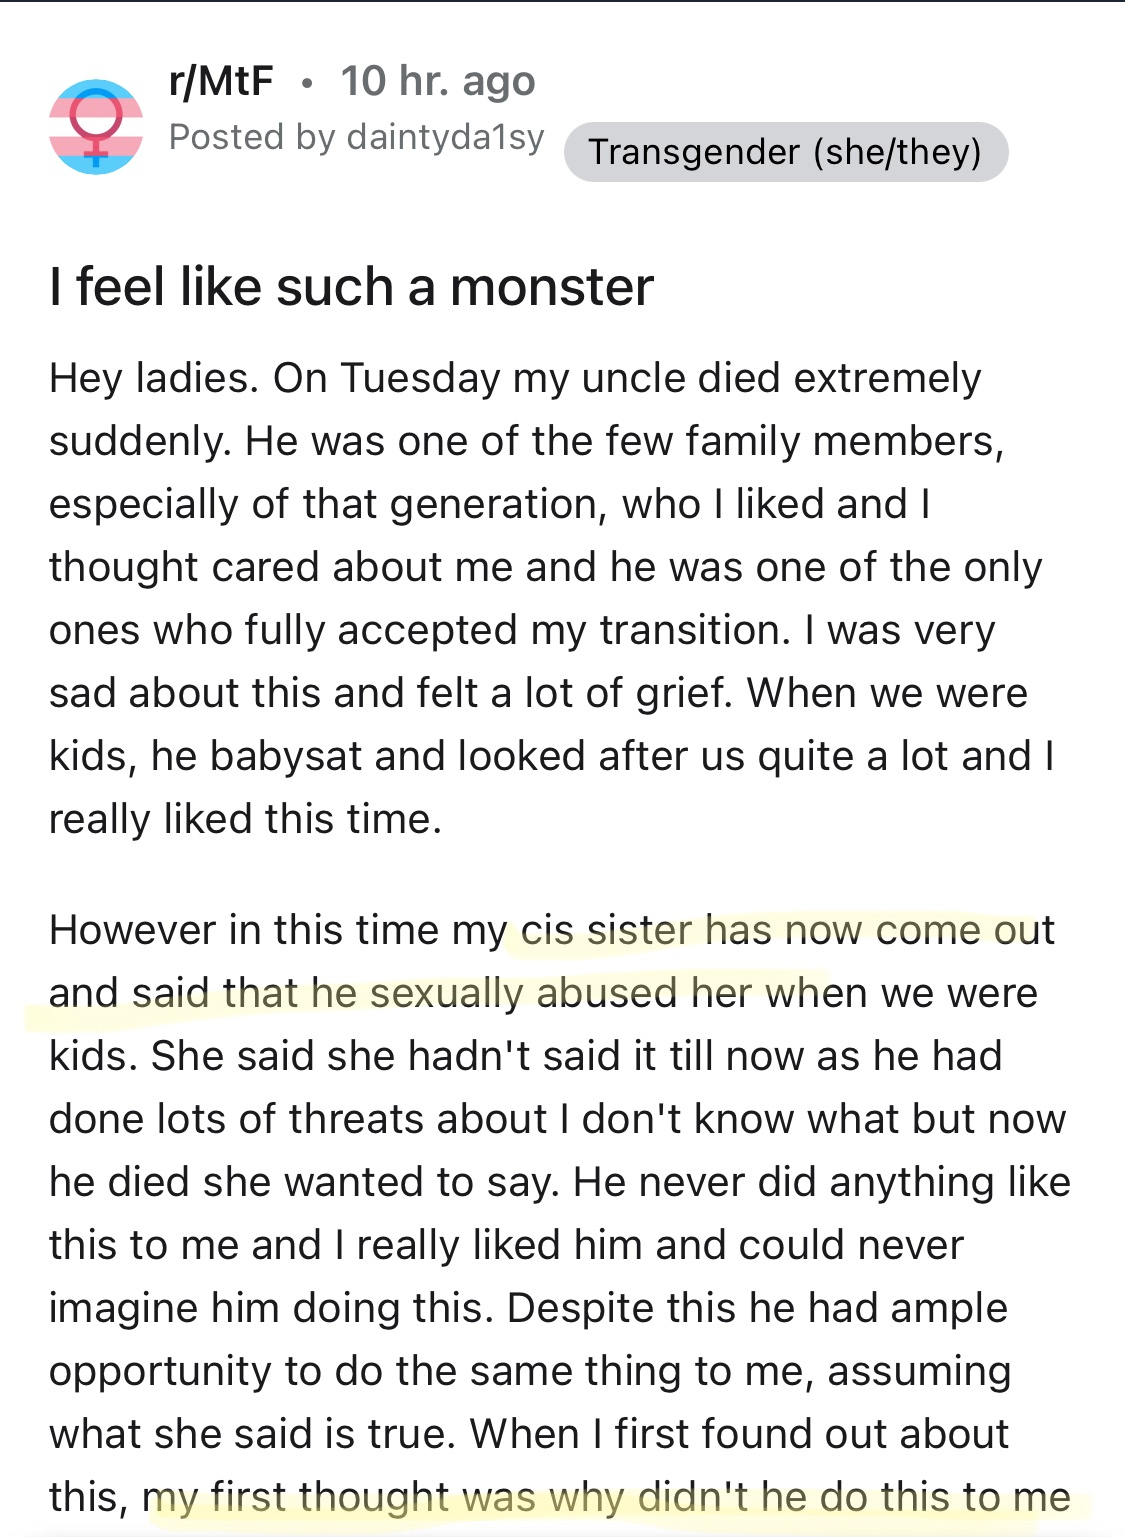Click the "10 hr. ago" timestamp
Viewport: 1125px width, 1537px height.
(438, 82)
